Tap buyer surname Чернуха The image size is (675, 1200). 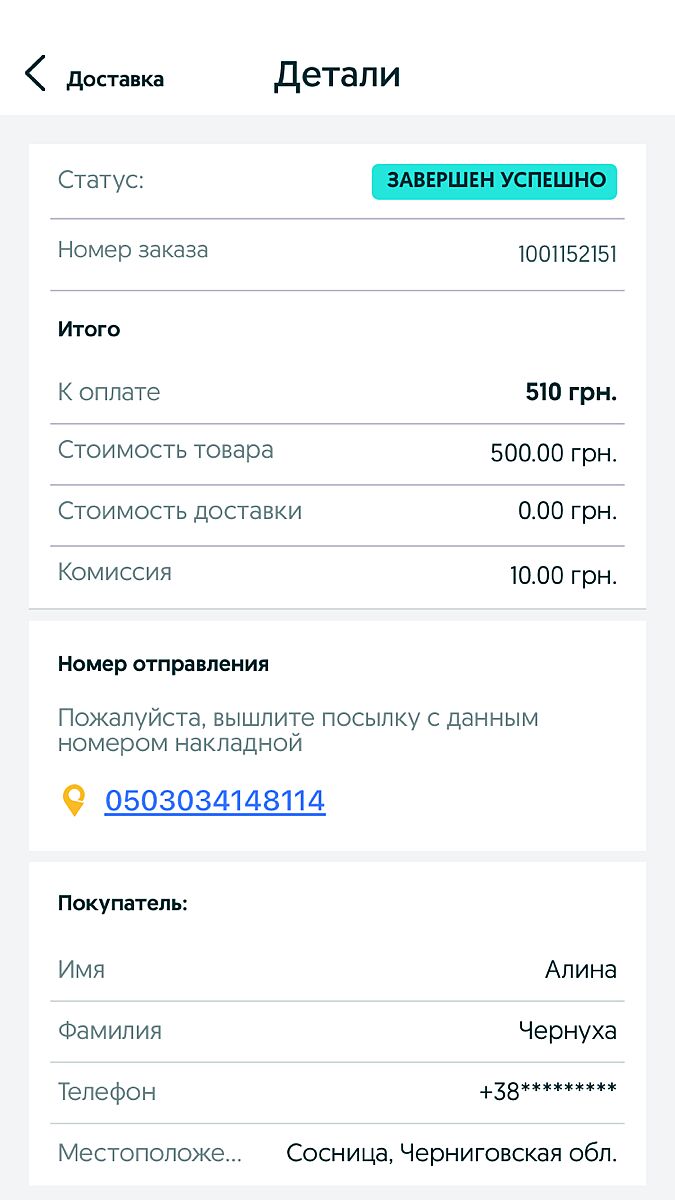[x=567, y=1030]
